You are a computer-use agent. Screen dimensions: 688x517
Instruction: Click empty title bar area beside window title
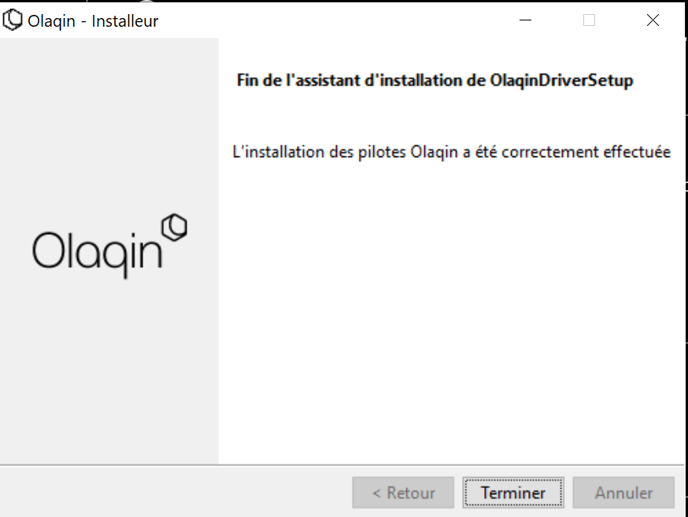[333, 20]
